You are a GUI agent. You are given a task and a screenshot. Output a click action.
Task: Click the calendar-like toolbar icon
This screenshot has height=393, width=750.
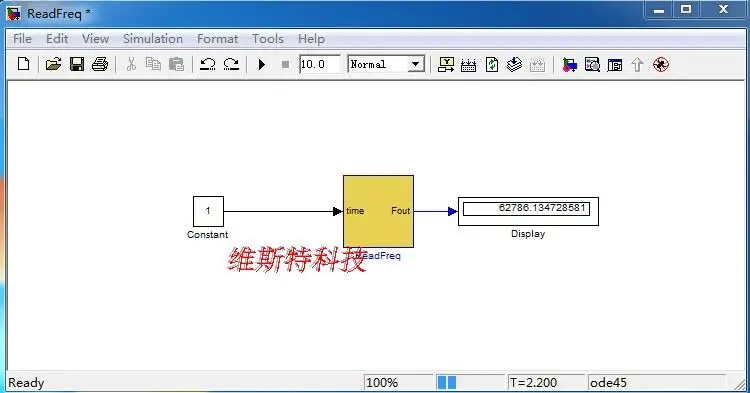(468, 65)
